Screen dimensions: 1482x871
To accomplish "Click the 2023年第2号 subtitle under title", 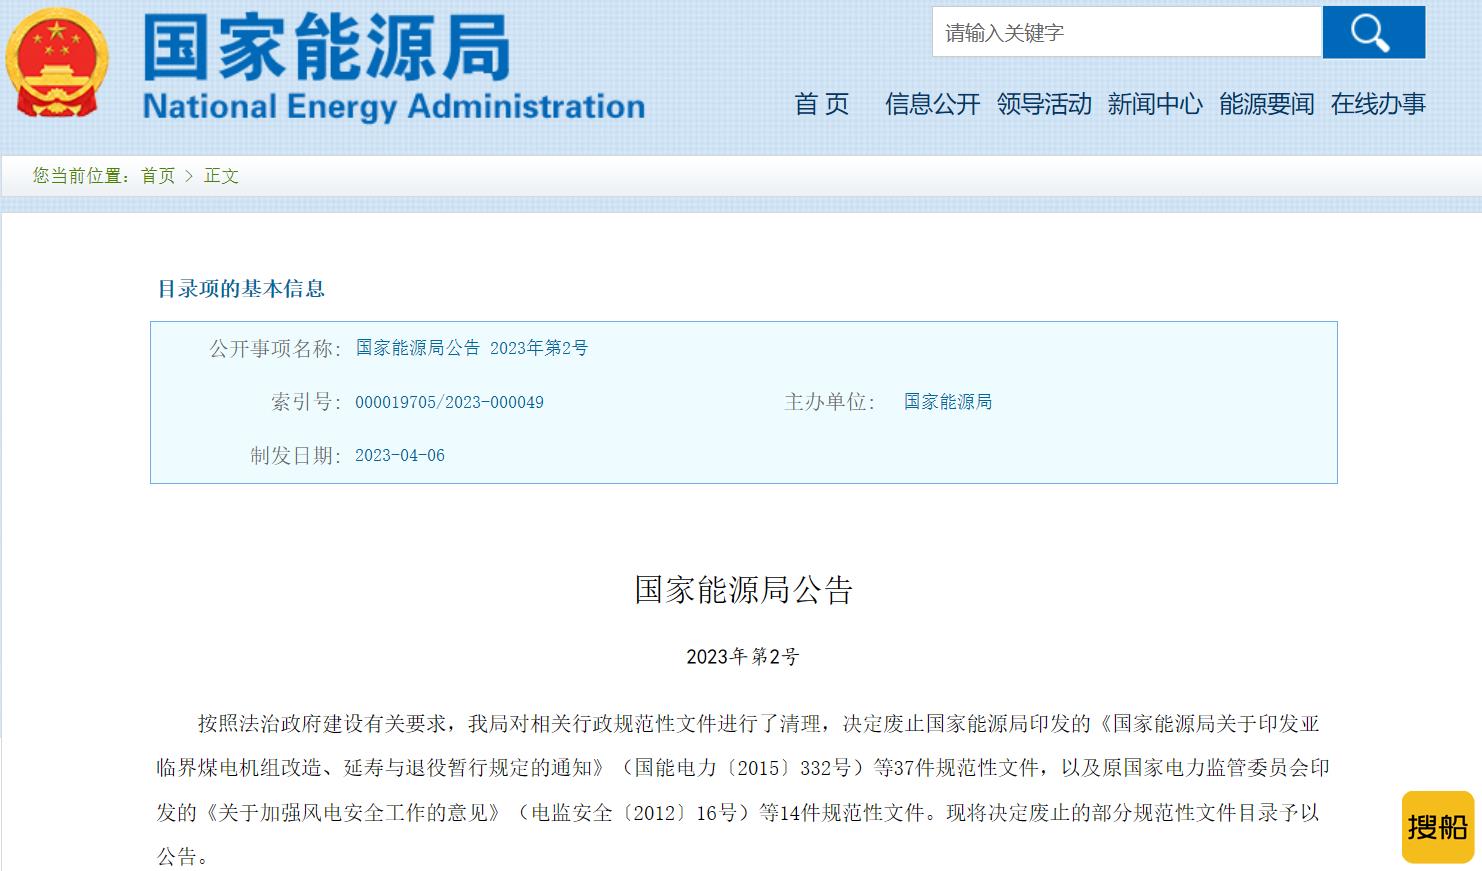I will coord(742,657).
